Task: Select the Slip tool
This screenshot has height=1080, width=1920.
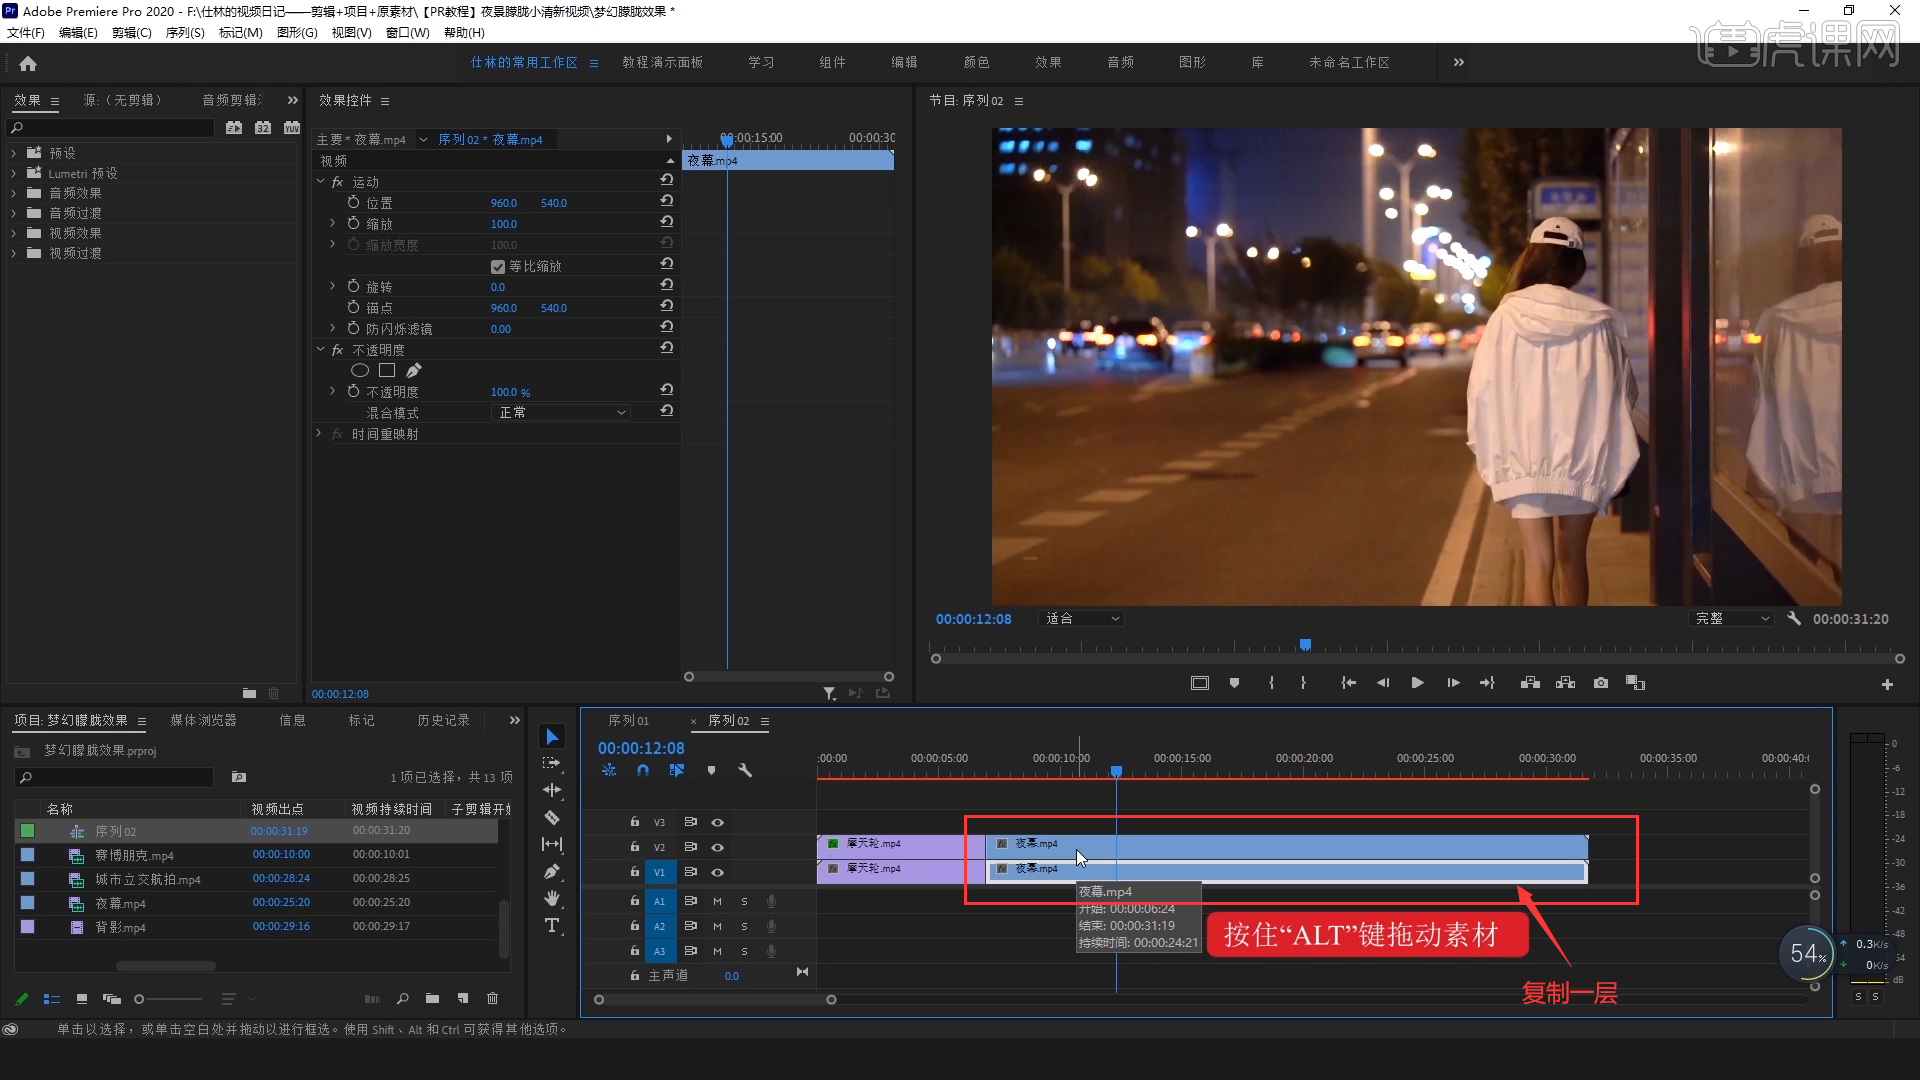Action: 552,844
